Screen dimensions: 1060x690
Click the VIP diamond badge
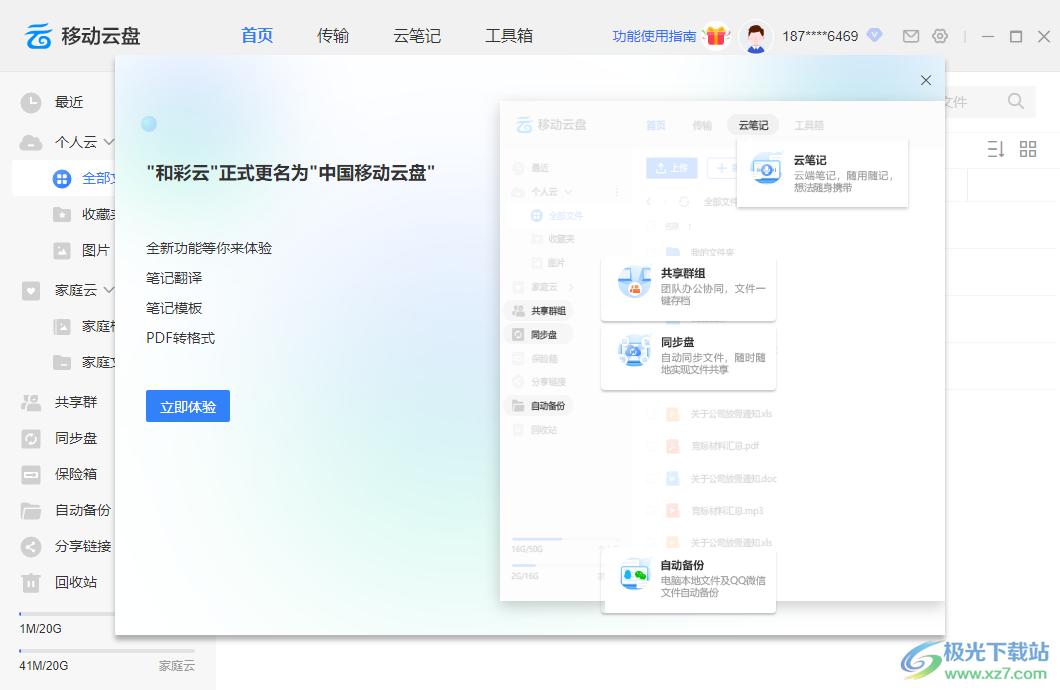tap(875, 35)
